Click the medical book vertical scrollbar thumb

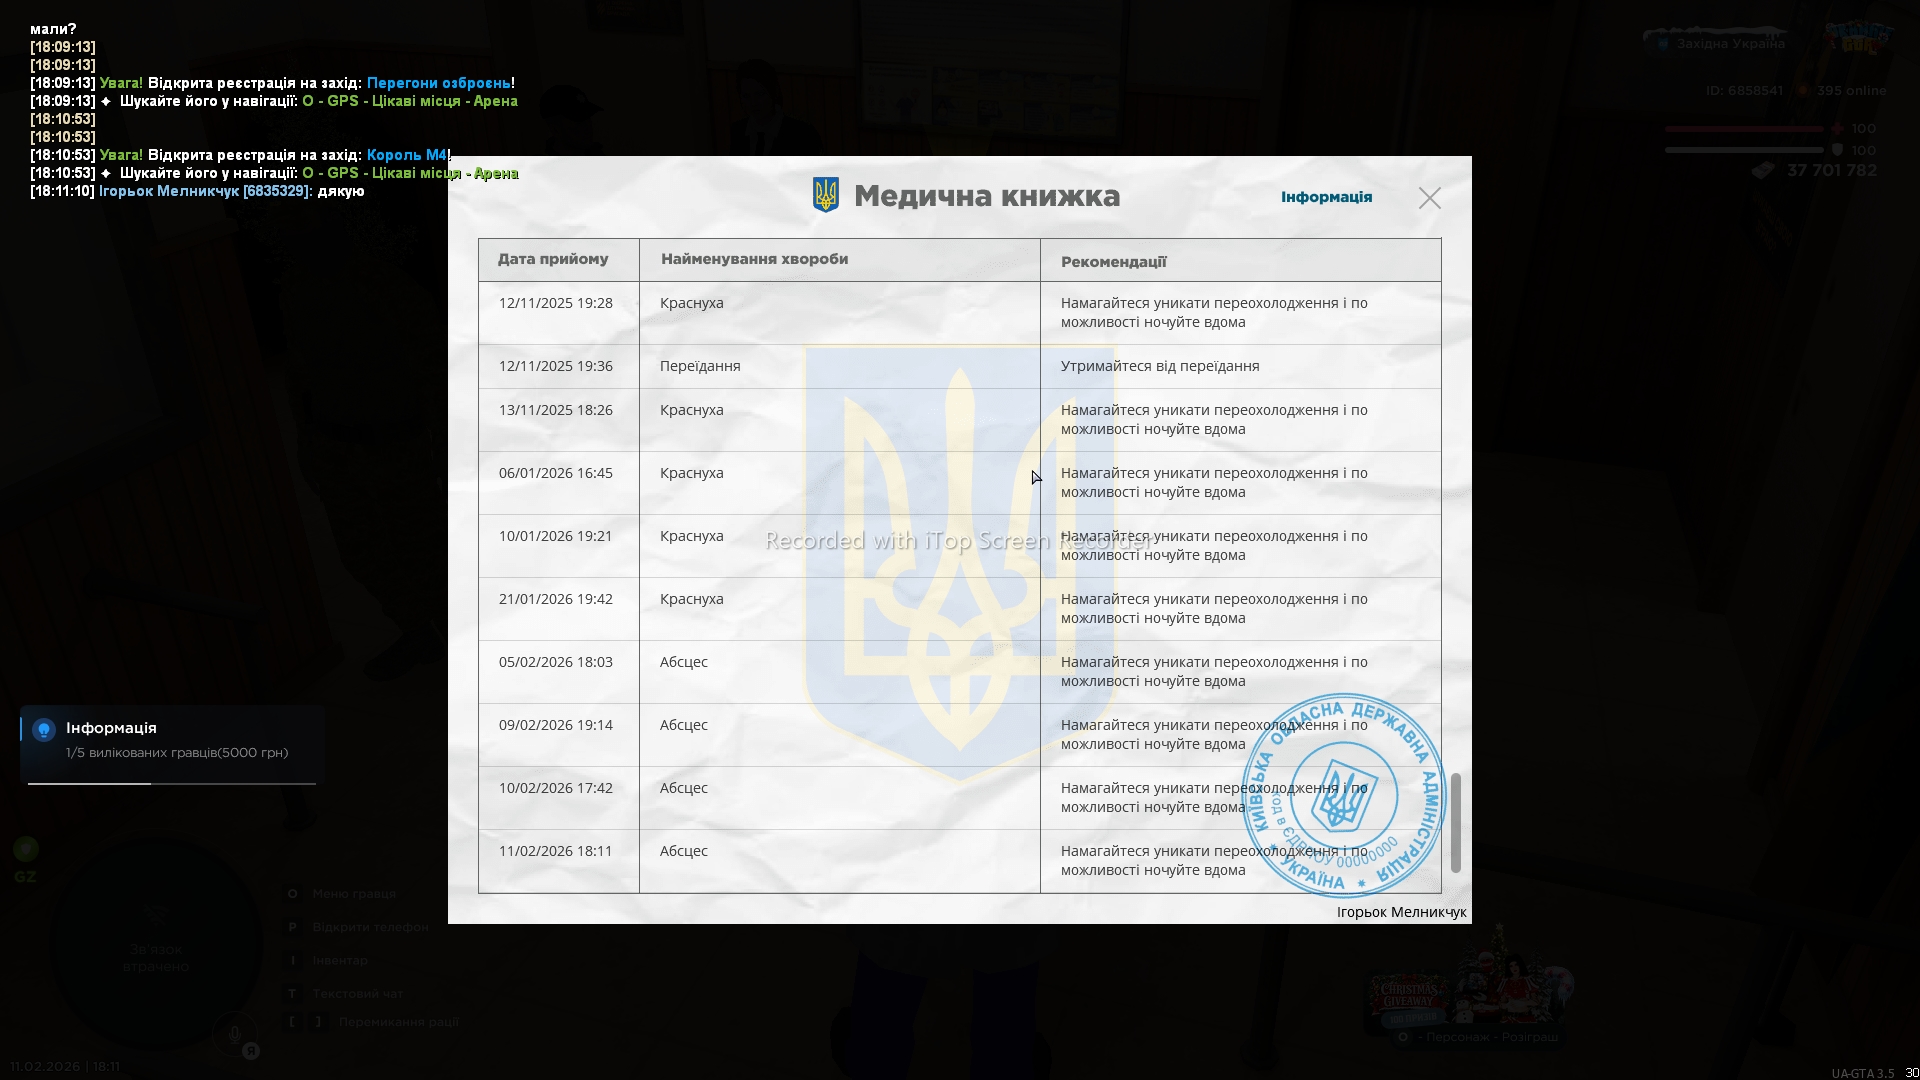pos(1455,822)
